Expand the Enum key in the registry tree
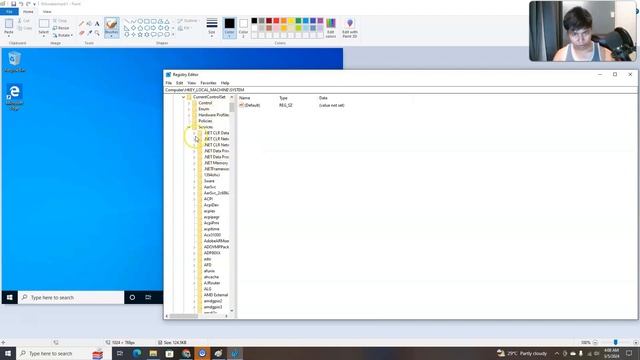The width and height of the screenshot is (640, 360). point(189,109)
